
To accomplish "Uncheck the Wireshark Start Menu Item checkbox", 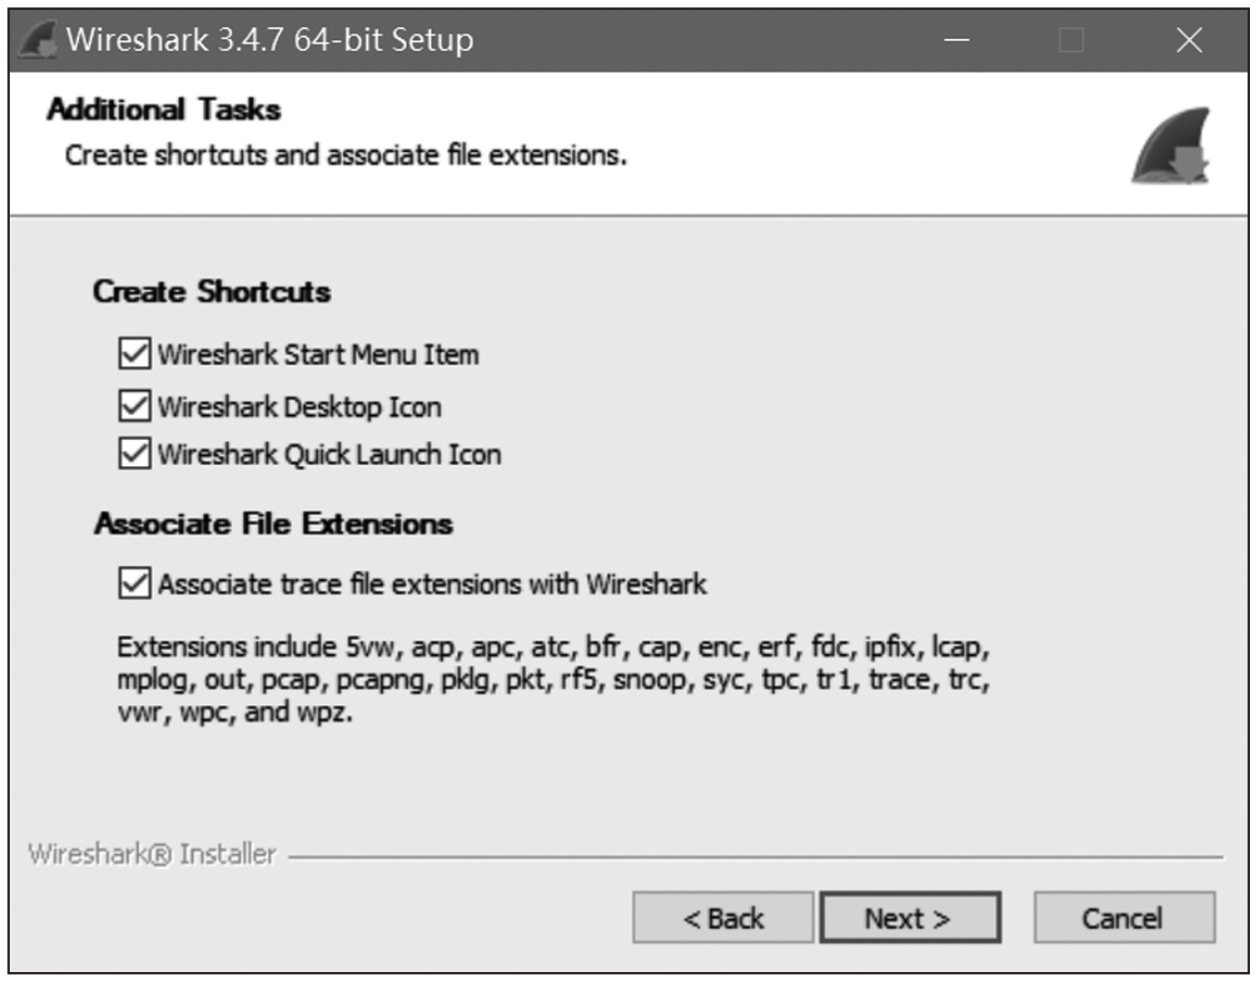I will coord(135,354).
